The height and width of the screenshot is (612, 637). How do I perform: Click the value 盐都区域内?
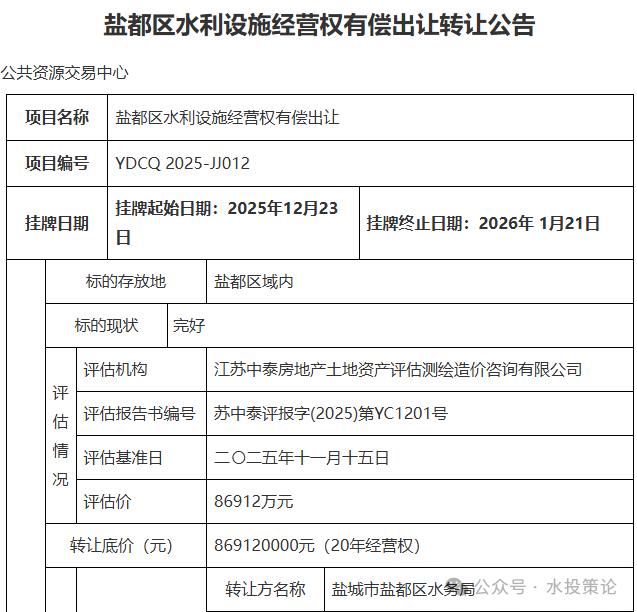(254, 282)
